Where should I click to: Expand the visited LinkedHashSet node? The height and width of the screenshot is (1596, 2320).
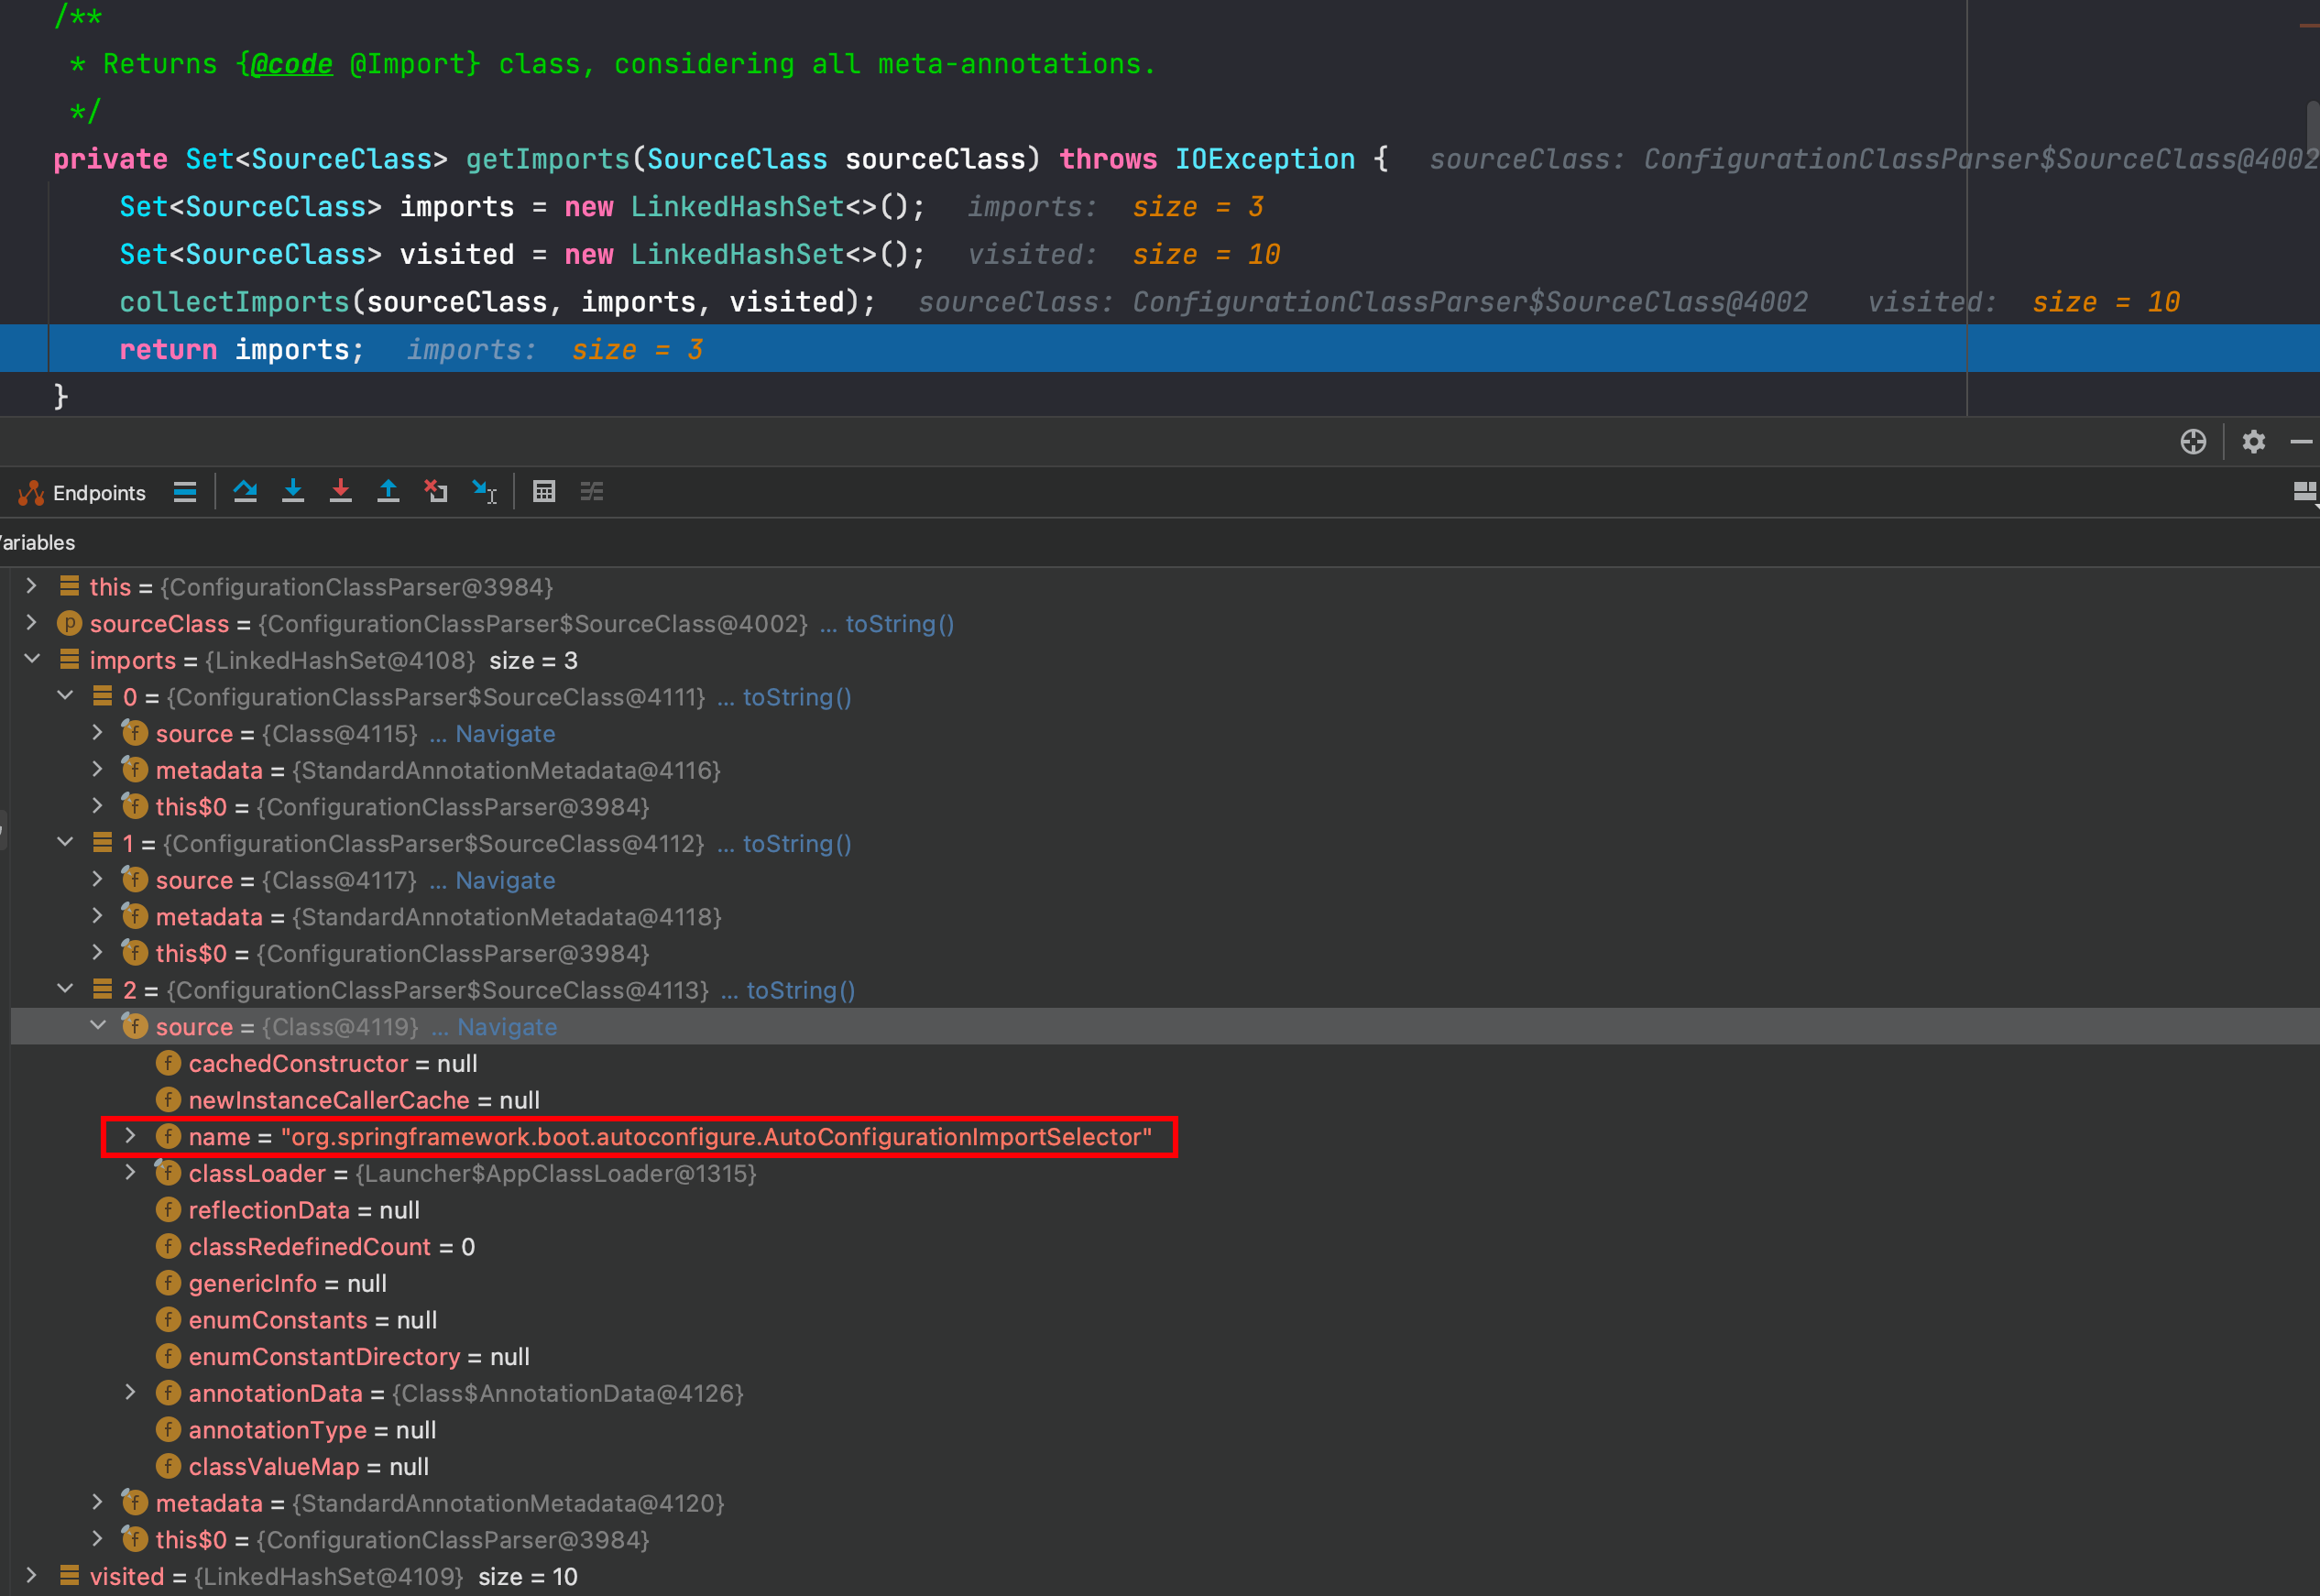(x=31, y=1576)
